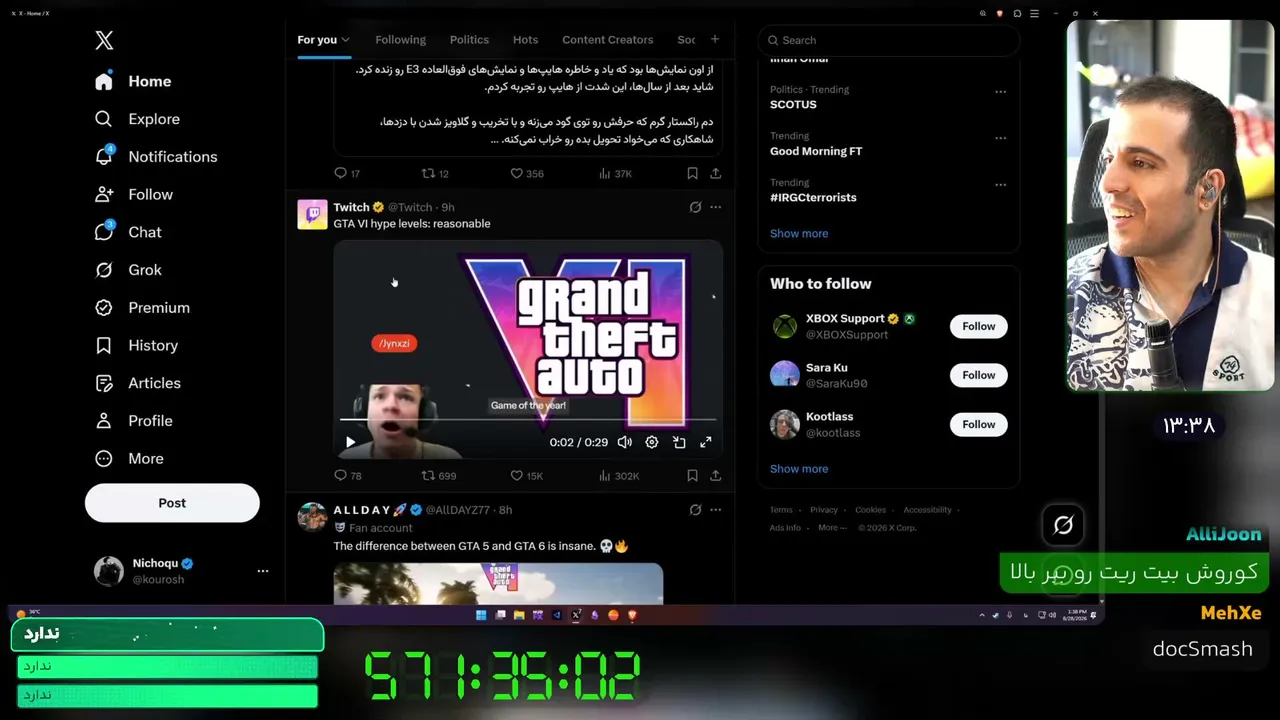Viewport: 1280px width, 720px height.
Task: Switch to the Hots tab
Action: coord(525,40)
